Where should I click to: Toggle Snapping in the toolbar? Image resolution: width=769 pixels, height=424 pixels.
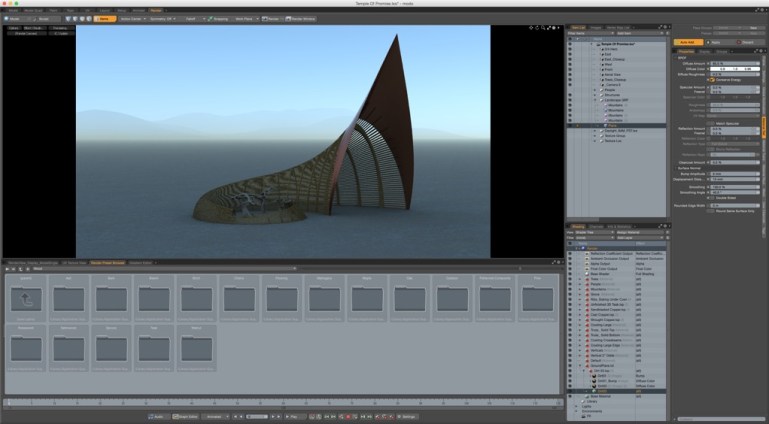218,19
